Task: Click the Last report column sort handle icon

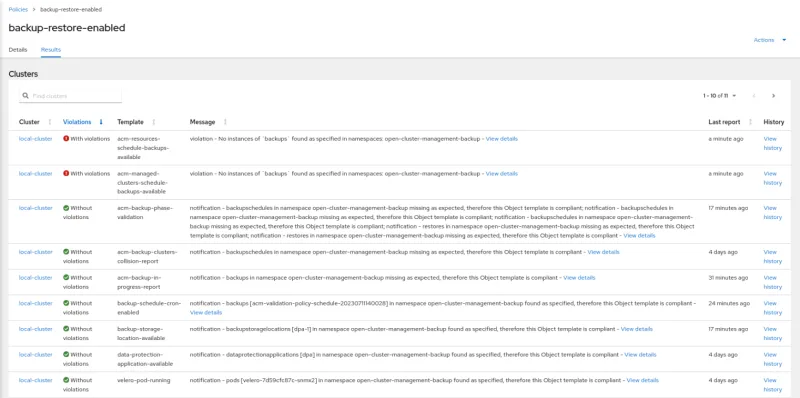Action: pos(750,122)
